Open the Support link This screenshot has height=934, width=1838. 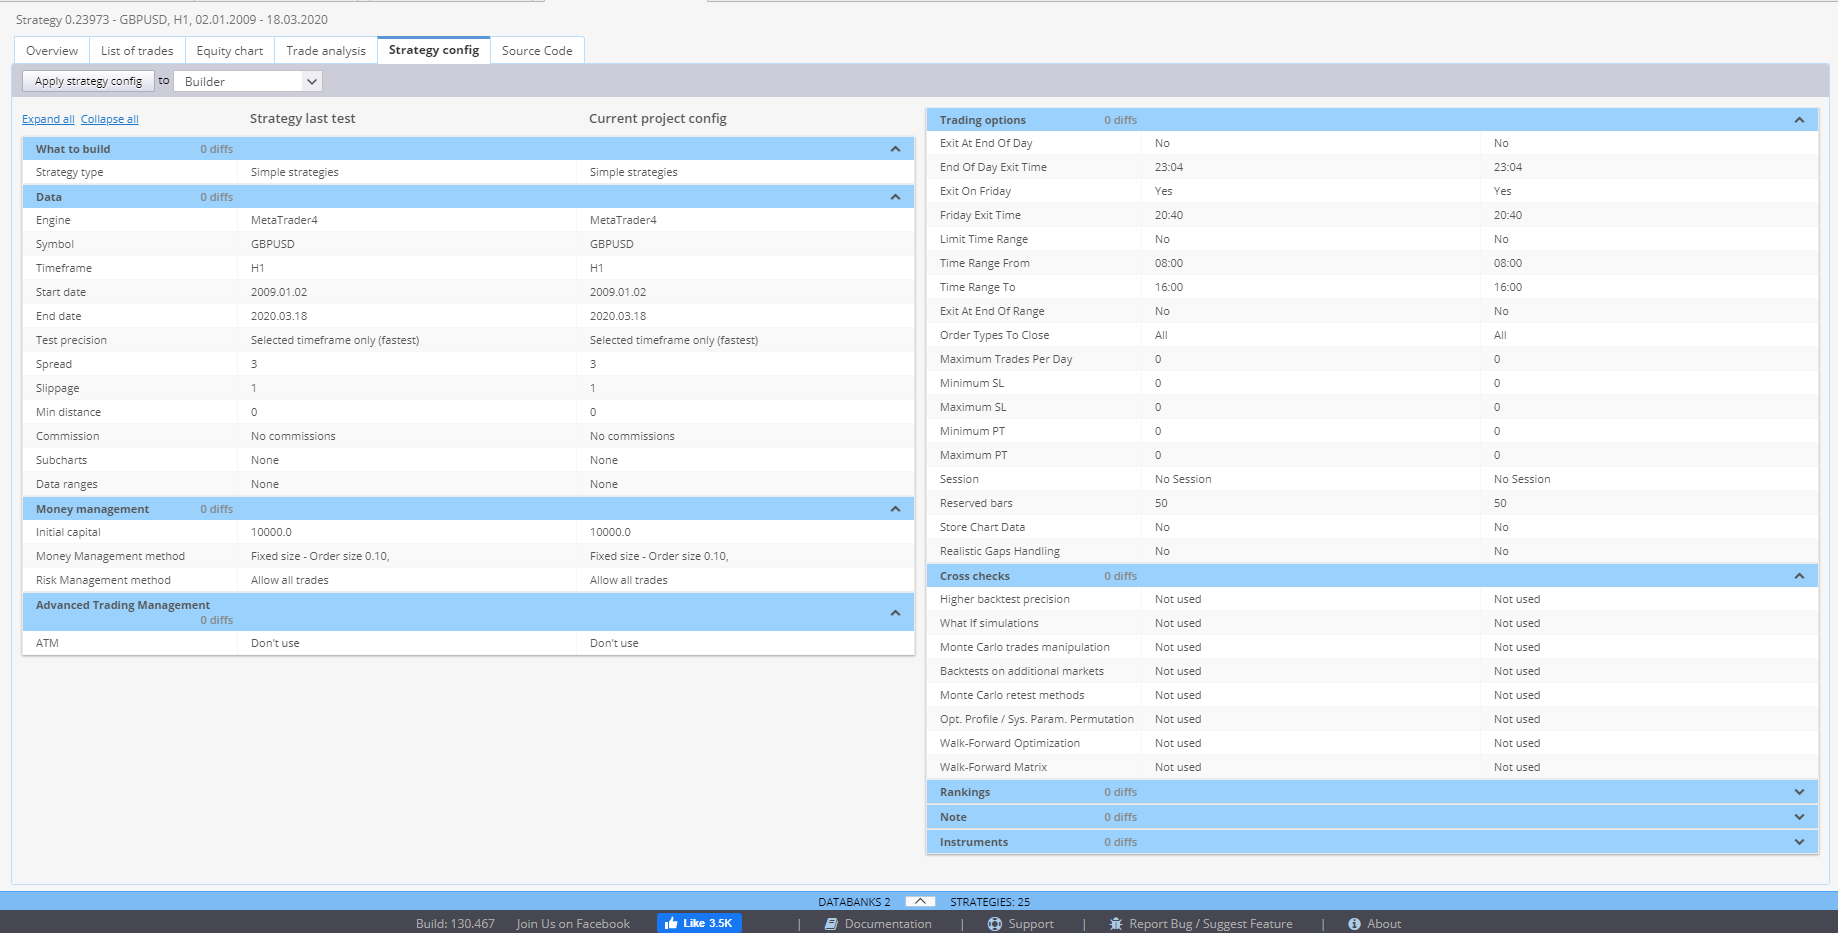point(1031,924)
